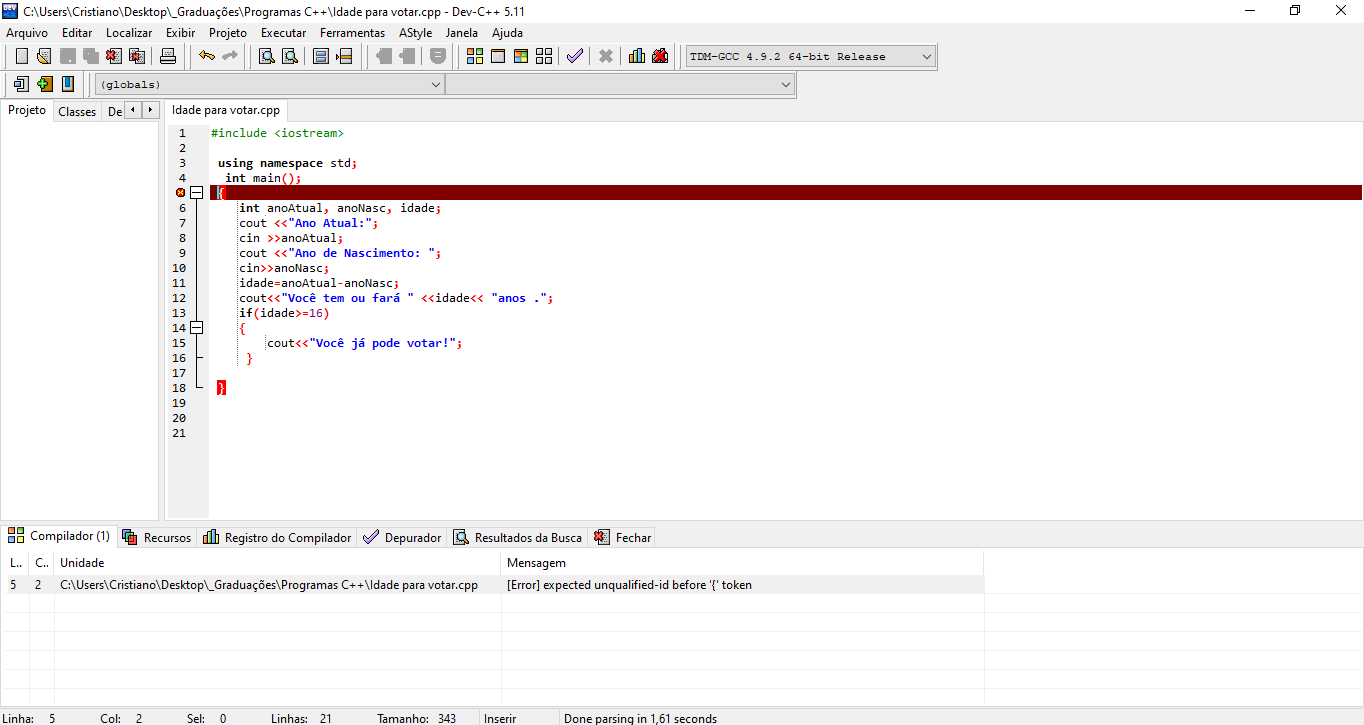1364x725 pixels.
Task: Switch to the Classes tab in the side panel
Action: coord(77,111)
